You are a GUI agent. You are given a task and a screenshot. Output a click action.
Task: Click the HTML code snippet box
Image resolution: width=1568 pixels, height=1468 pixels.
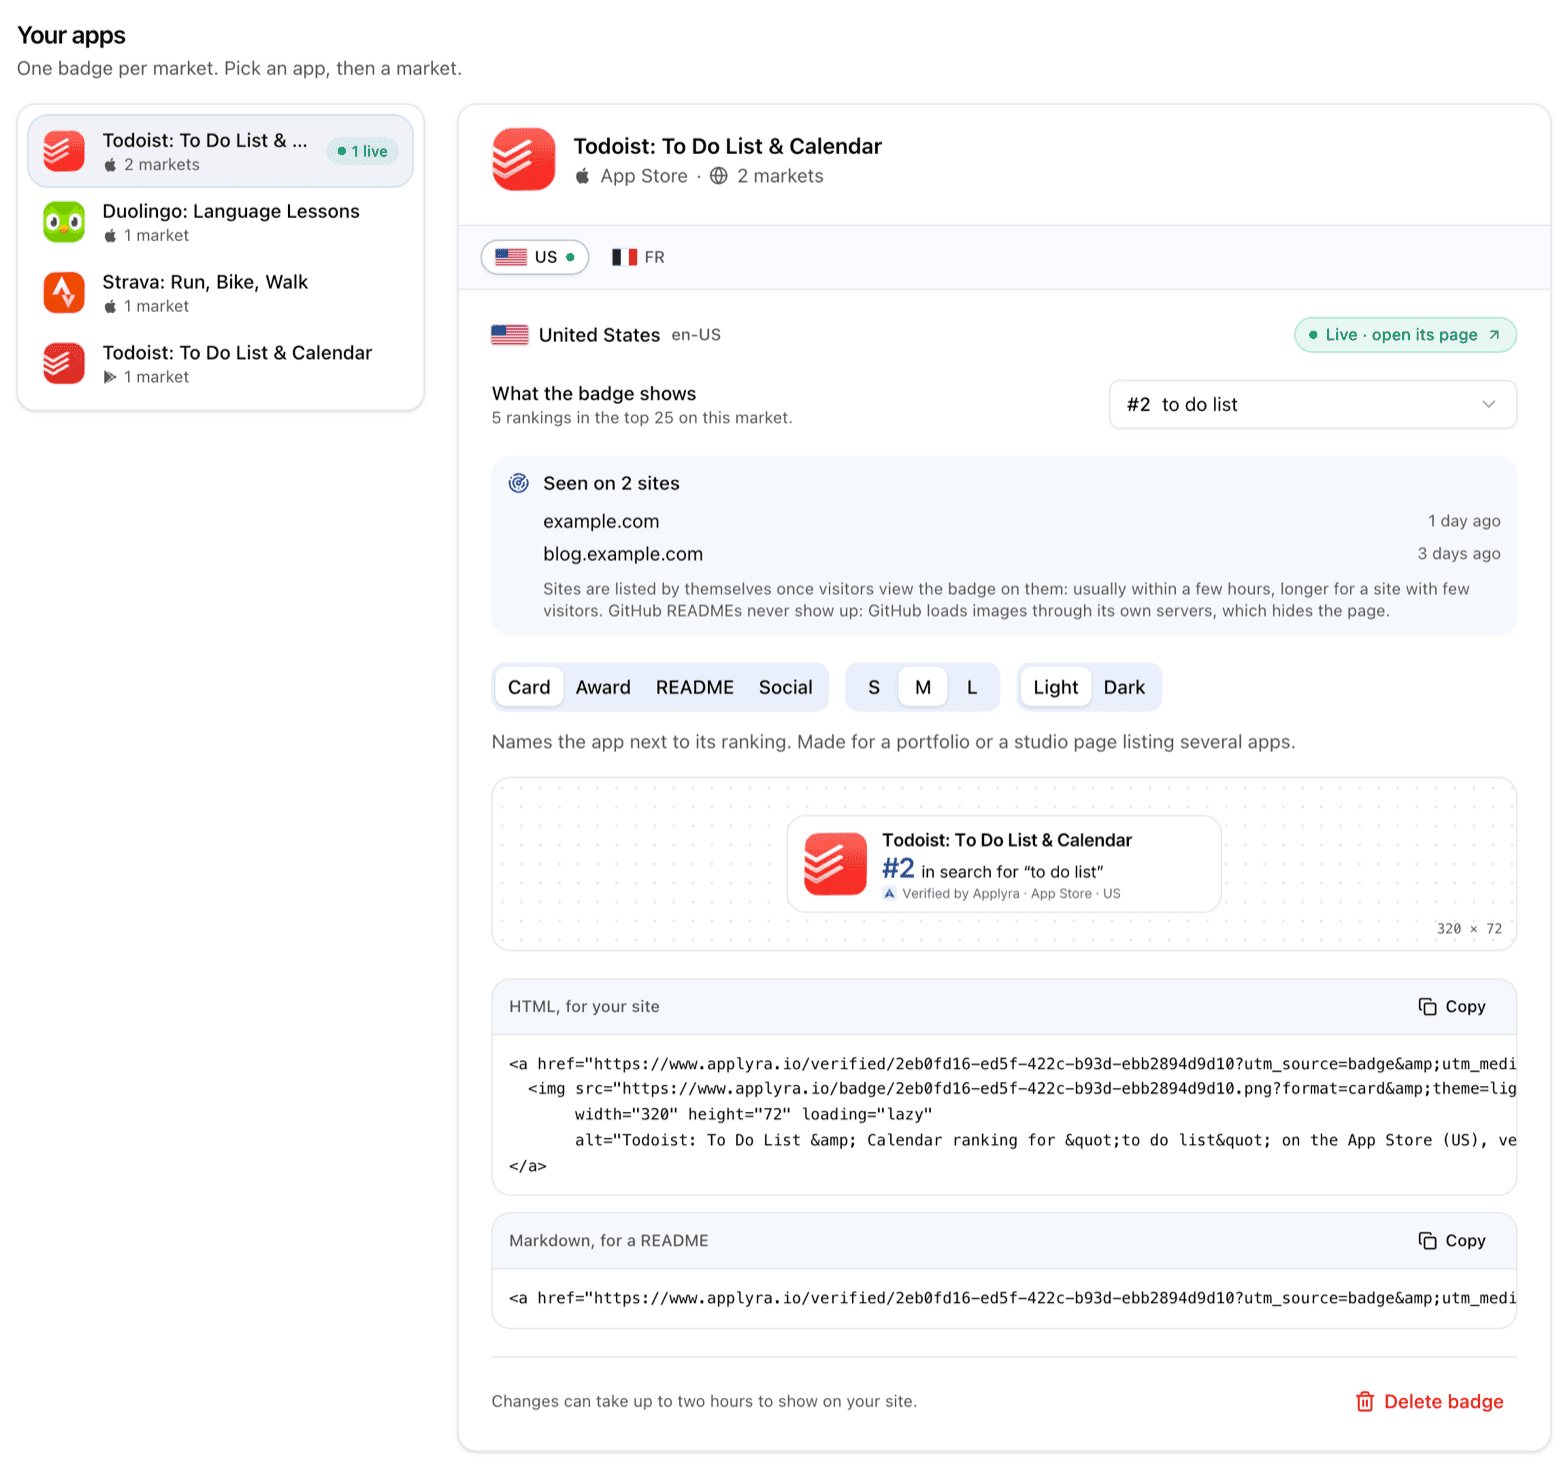(1004, 1115)
